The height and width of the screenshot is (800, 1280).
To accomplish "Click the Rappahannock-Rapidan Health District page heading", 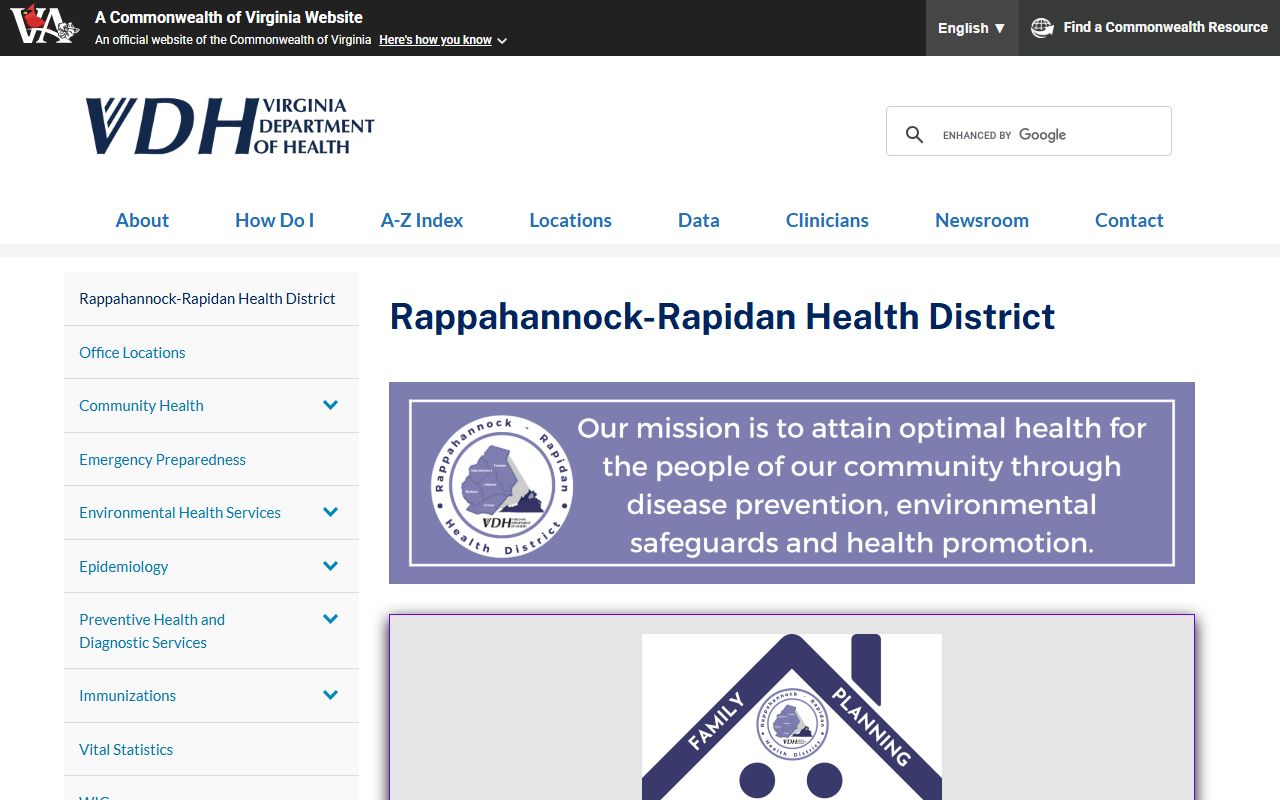I will (722, 317).
